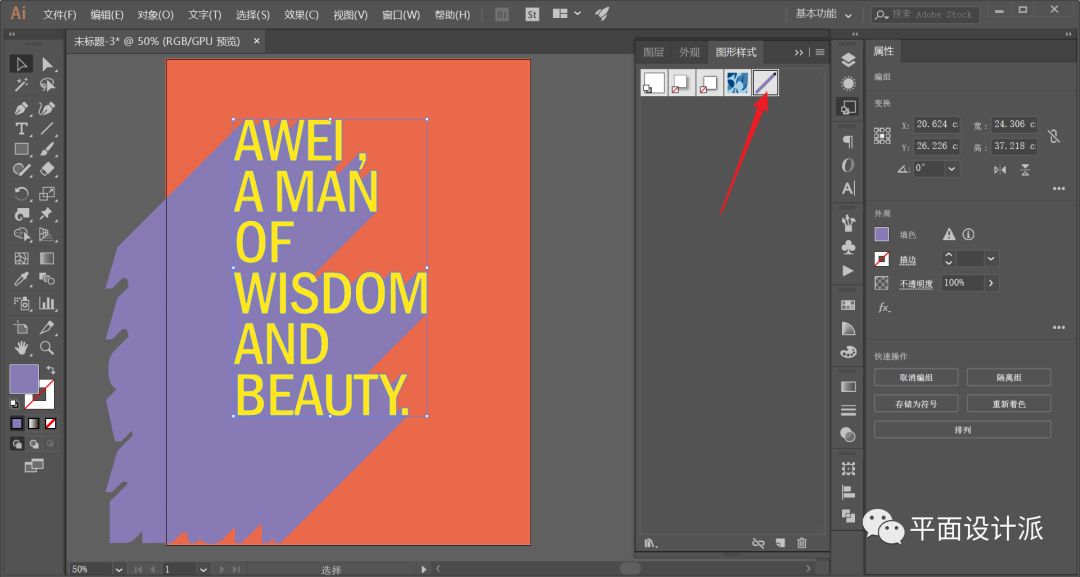
Task: Pick the Eyedropper tool
Action: (21, 280)
